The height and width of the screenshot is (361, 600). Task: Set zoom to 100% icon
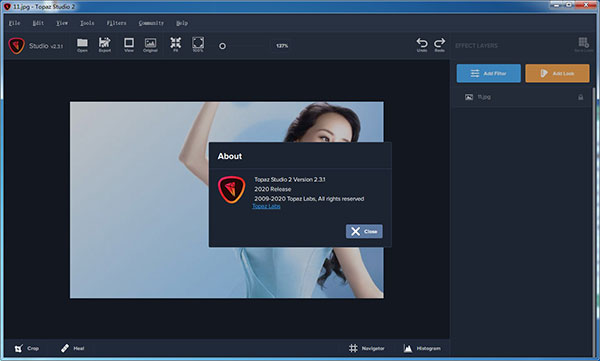198,44
